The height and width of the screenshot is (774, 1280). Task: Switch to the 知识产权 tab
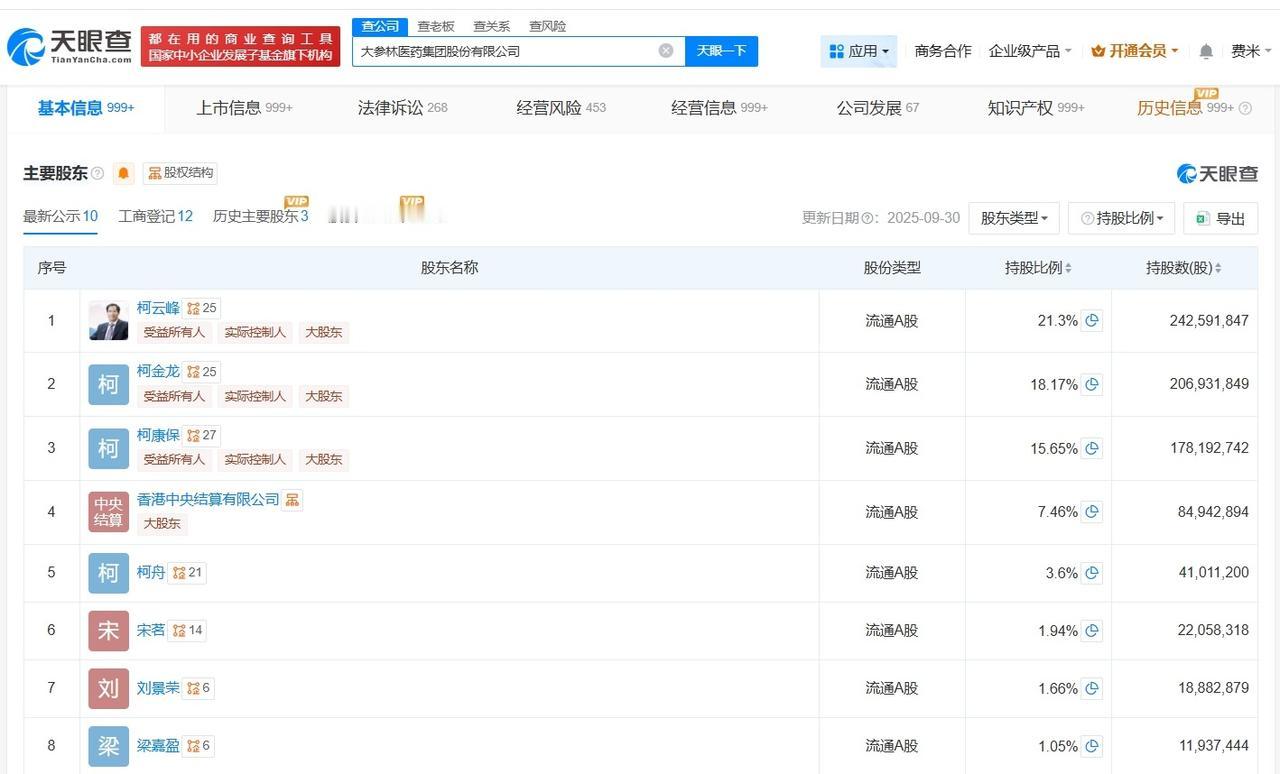click(1036, 108)
